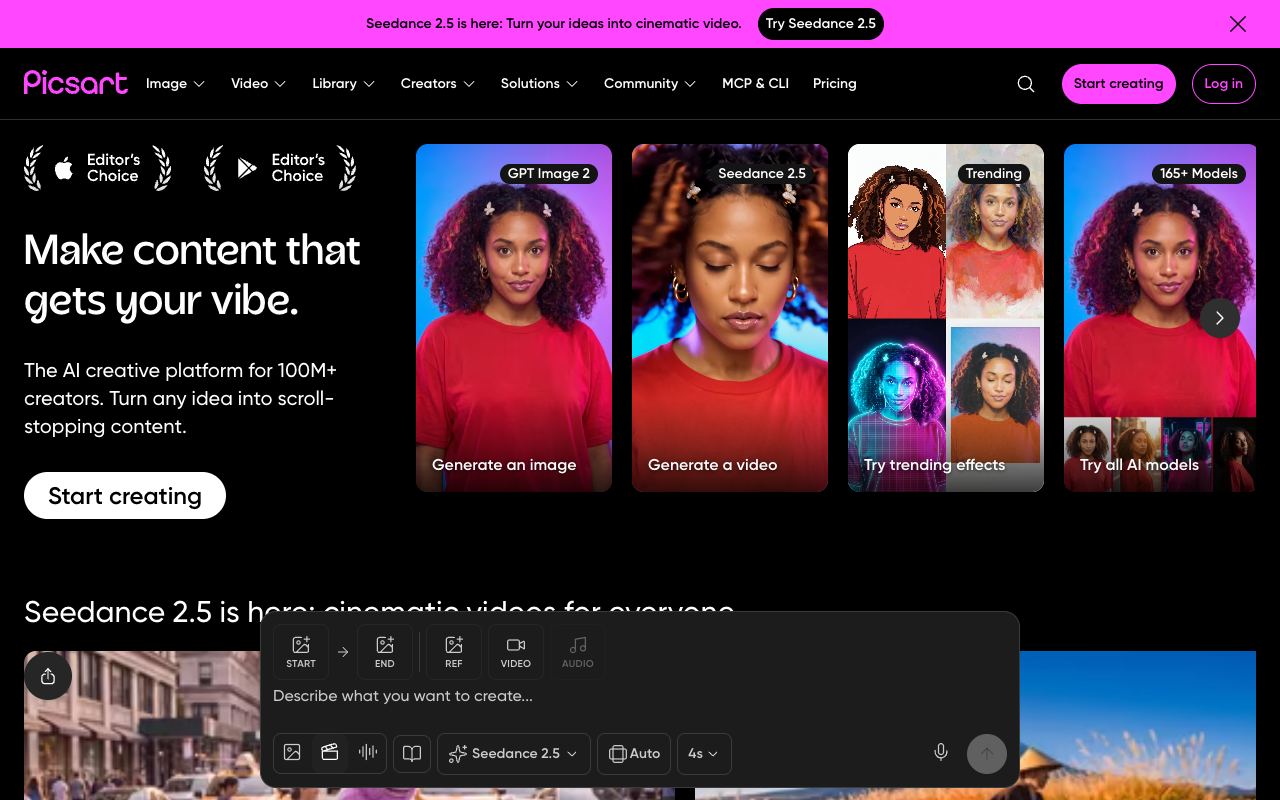Click the Trending label on the effects card

pos(994,173)
